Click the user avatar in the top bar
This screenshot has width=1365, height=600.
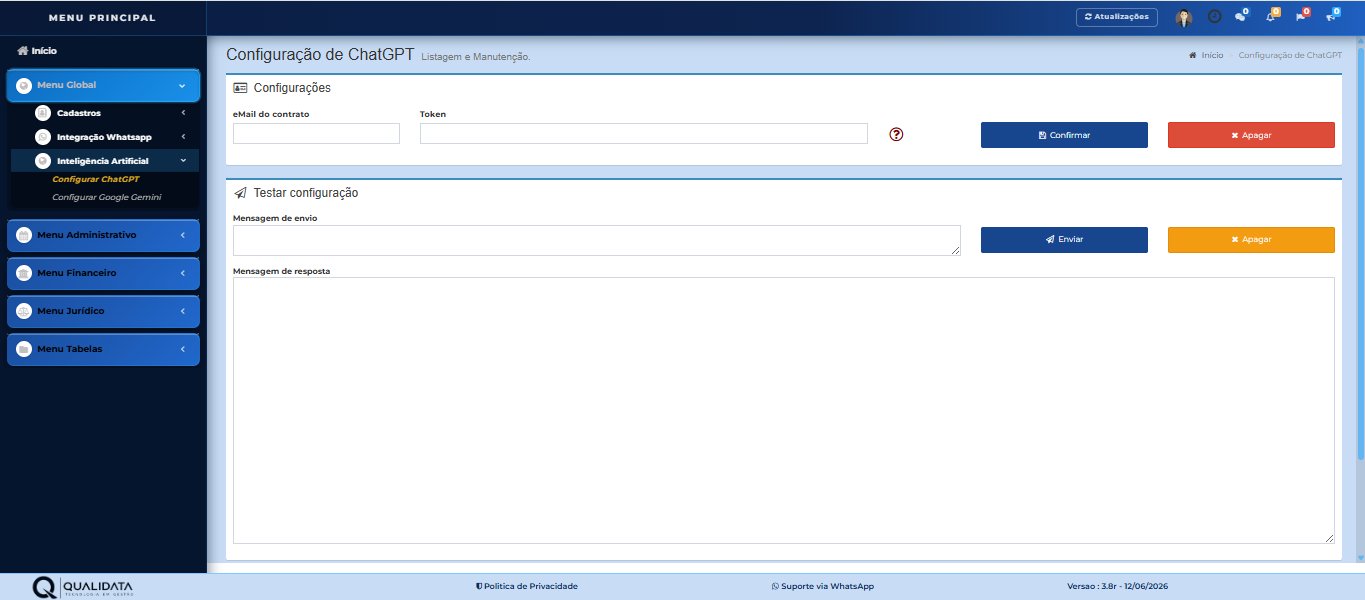point(1184,17)
